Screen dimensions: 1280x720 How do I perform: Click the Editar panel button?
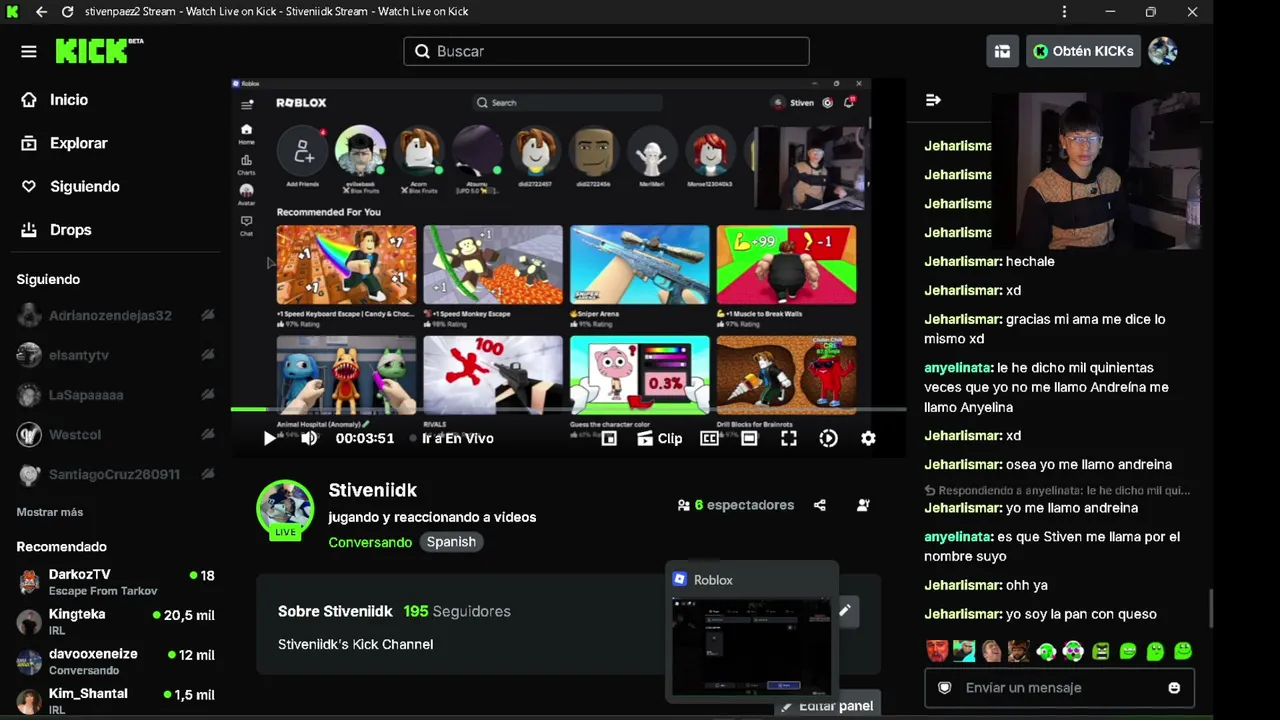click(x=827, y=705)
